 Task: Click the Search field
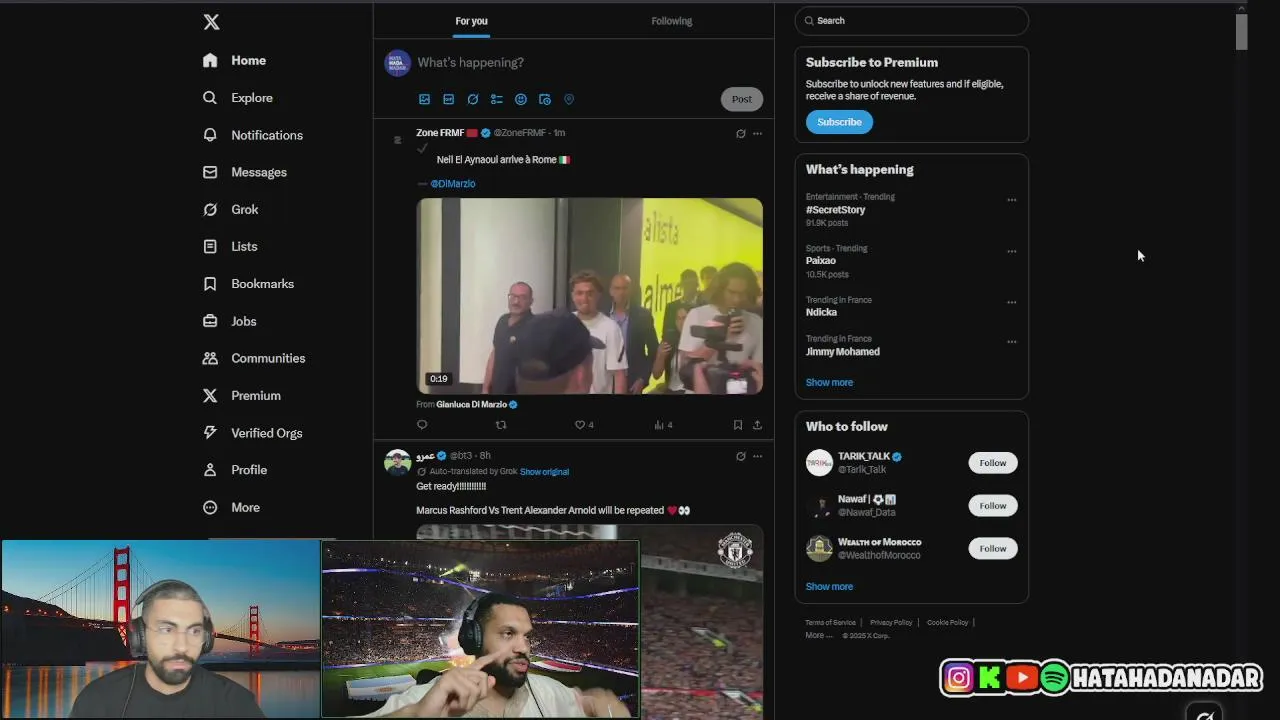tap(912, 21)
